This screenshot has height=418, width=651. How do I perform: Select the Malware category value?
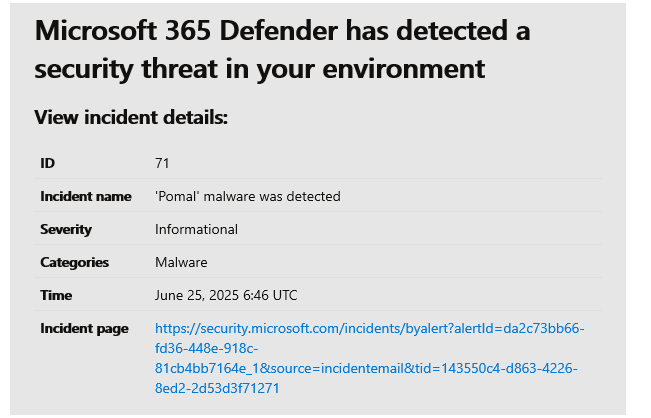[x=181, y=262]
